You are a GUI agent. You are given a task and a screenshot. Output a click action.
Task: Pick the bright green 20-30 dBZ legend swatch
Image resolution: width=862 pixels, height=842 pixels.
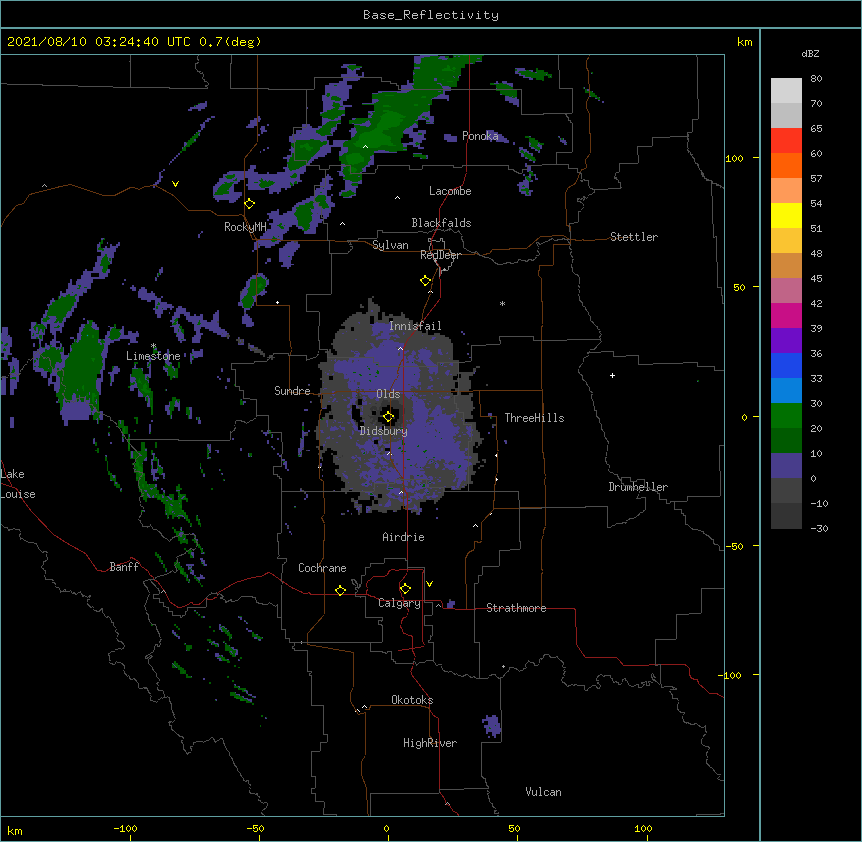786,416
